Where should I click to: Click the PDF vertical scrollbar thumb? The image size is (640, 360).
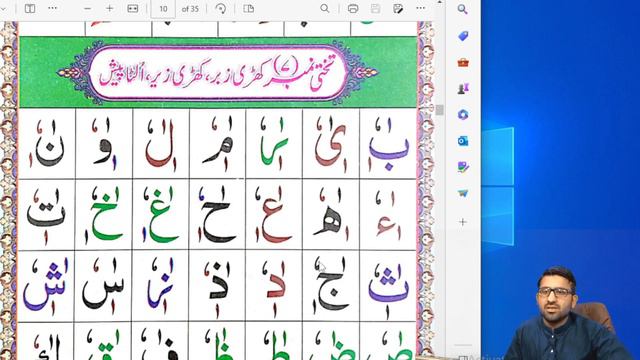coord(440,110)
